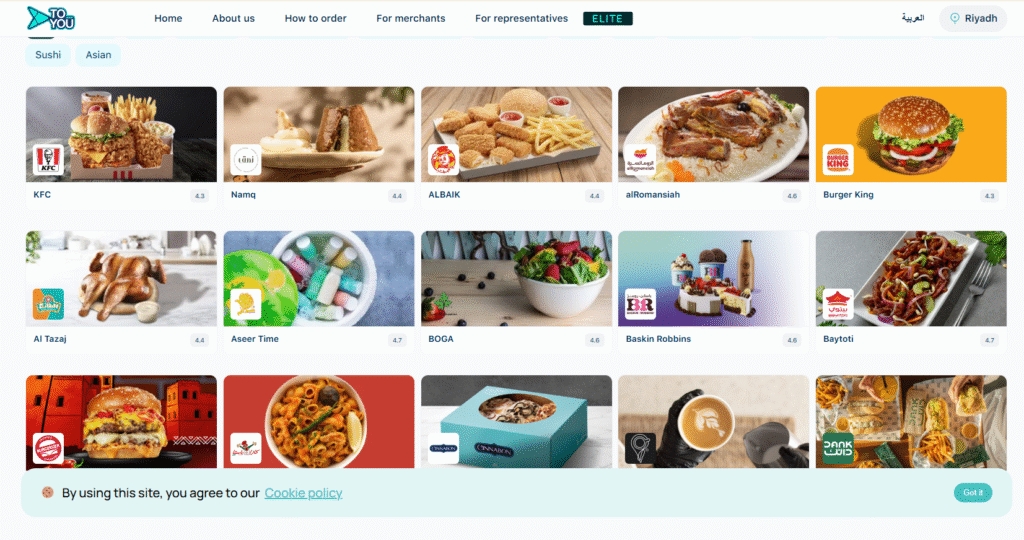The height and width of the screenshot is (540, 1024).
Task: Open the How to order menu
Action: [315, 18]
